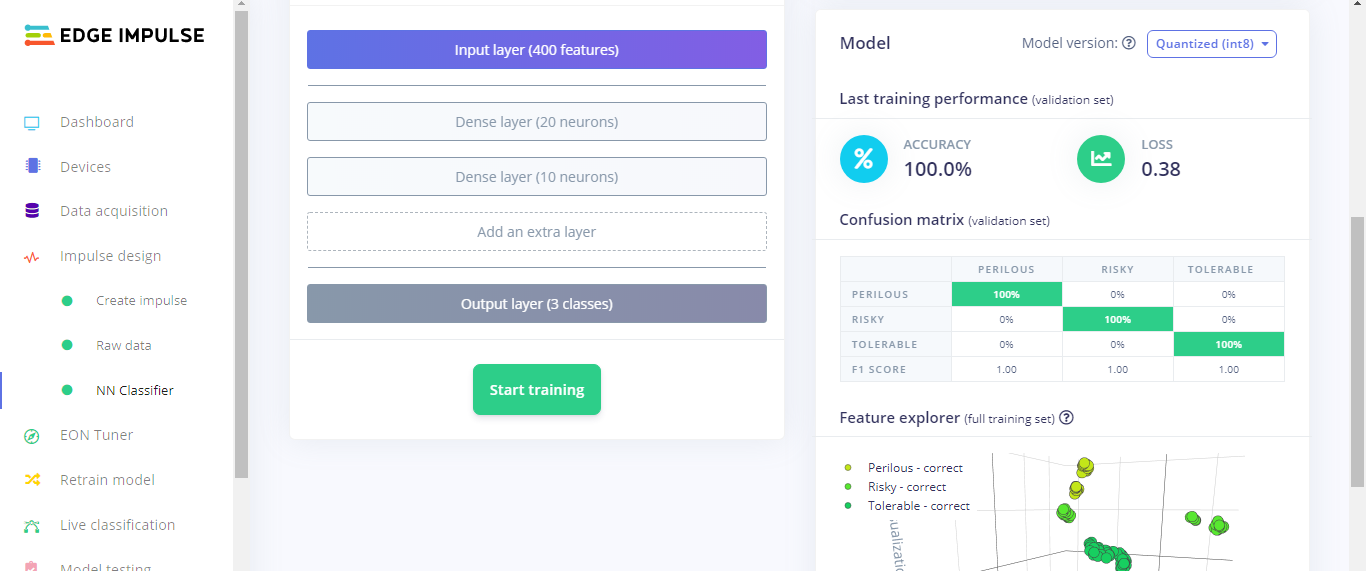Click help icon beside Model version
1366x571 pixels.
tap(1129, 44)
